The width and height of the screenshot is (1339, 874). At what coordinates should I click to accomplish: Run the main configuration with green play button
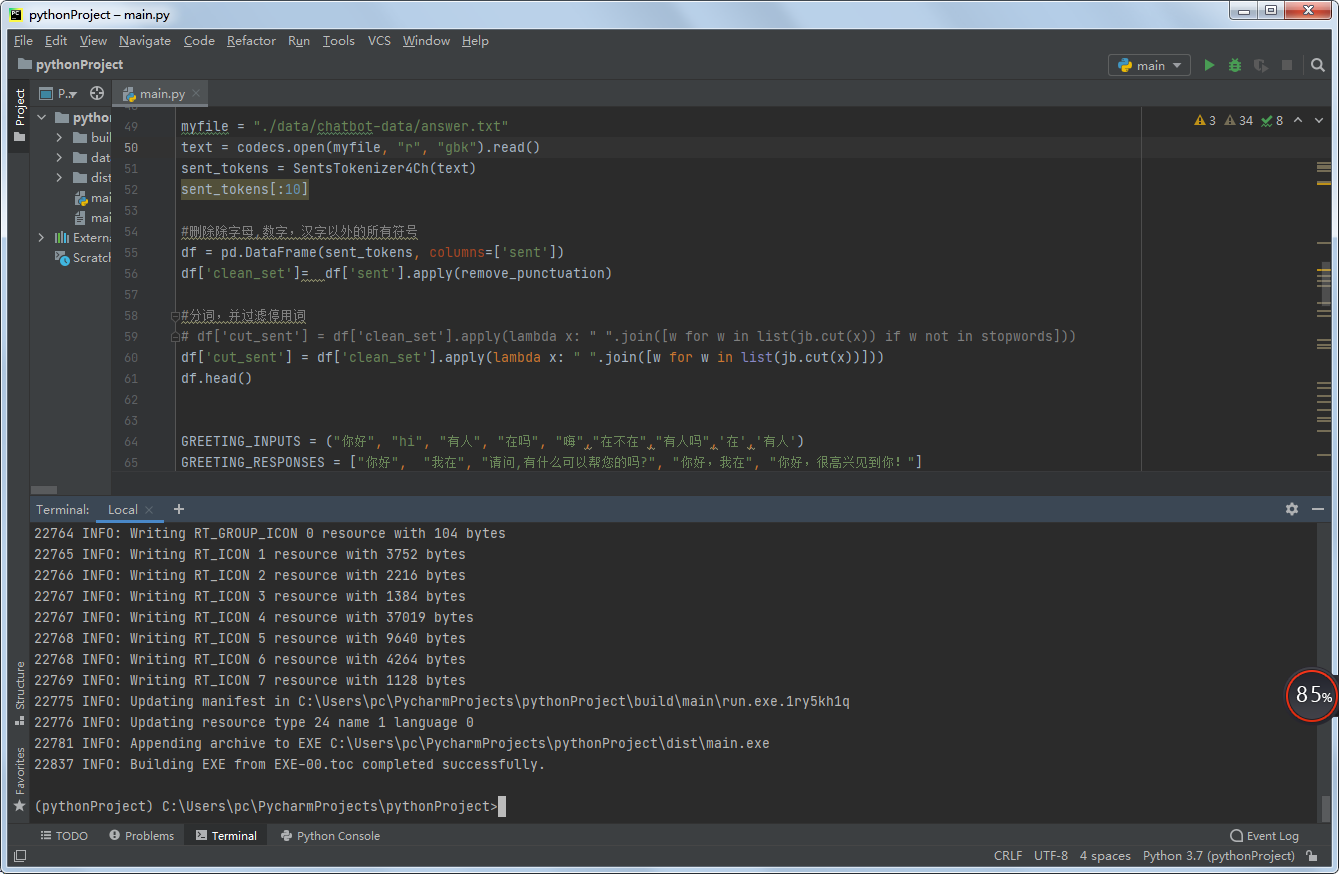[1209, 65]
